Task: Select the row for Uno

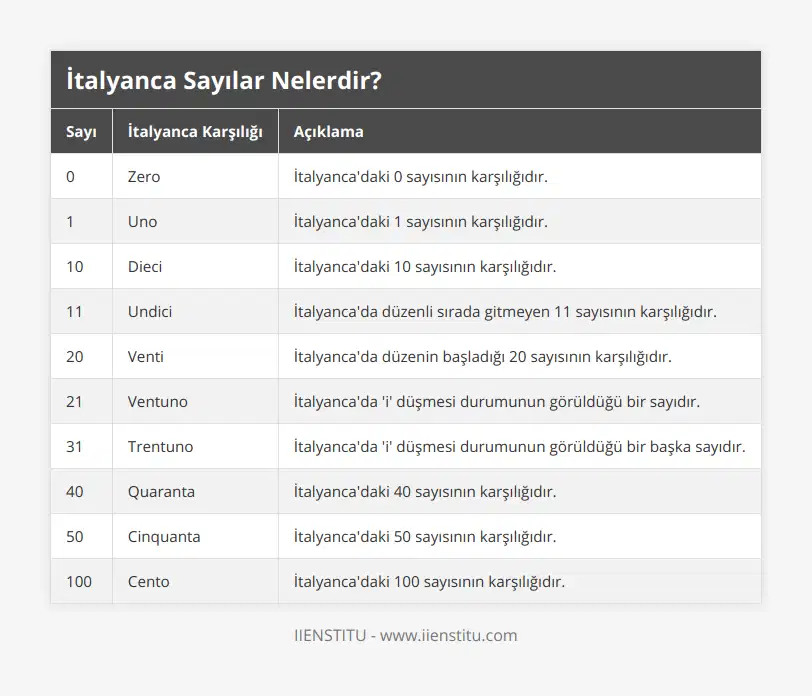Action: click(140, 221)
